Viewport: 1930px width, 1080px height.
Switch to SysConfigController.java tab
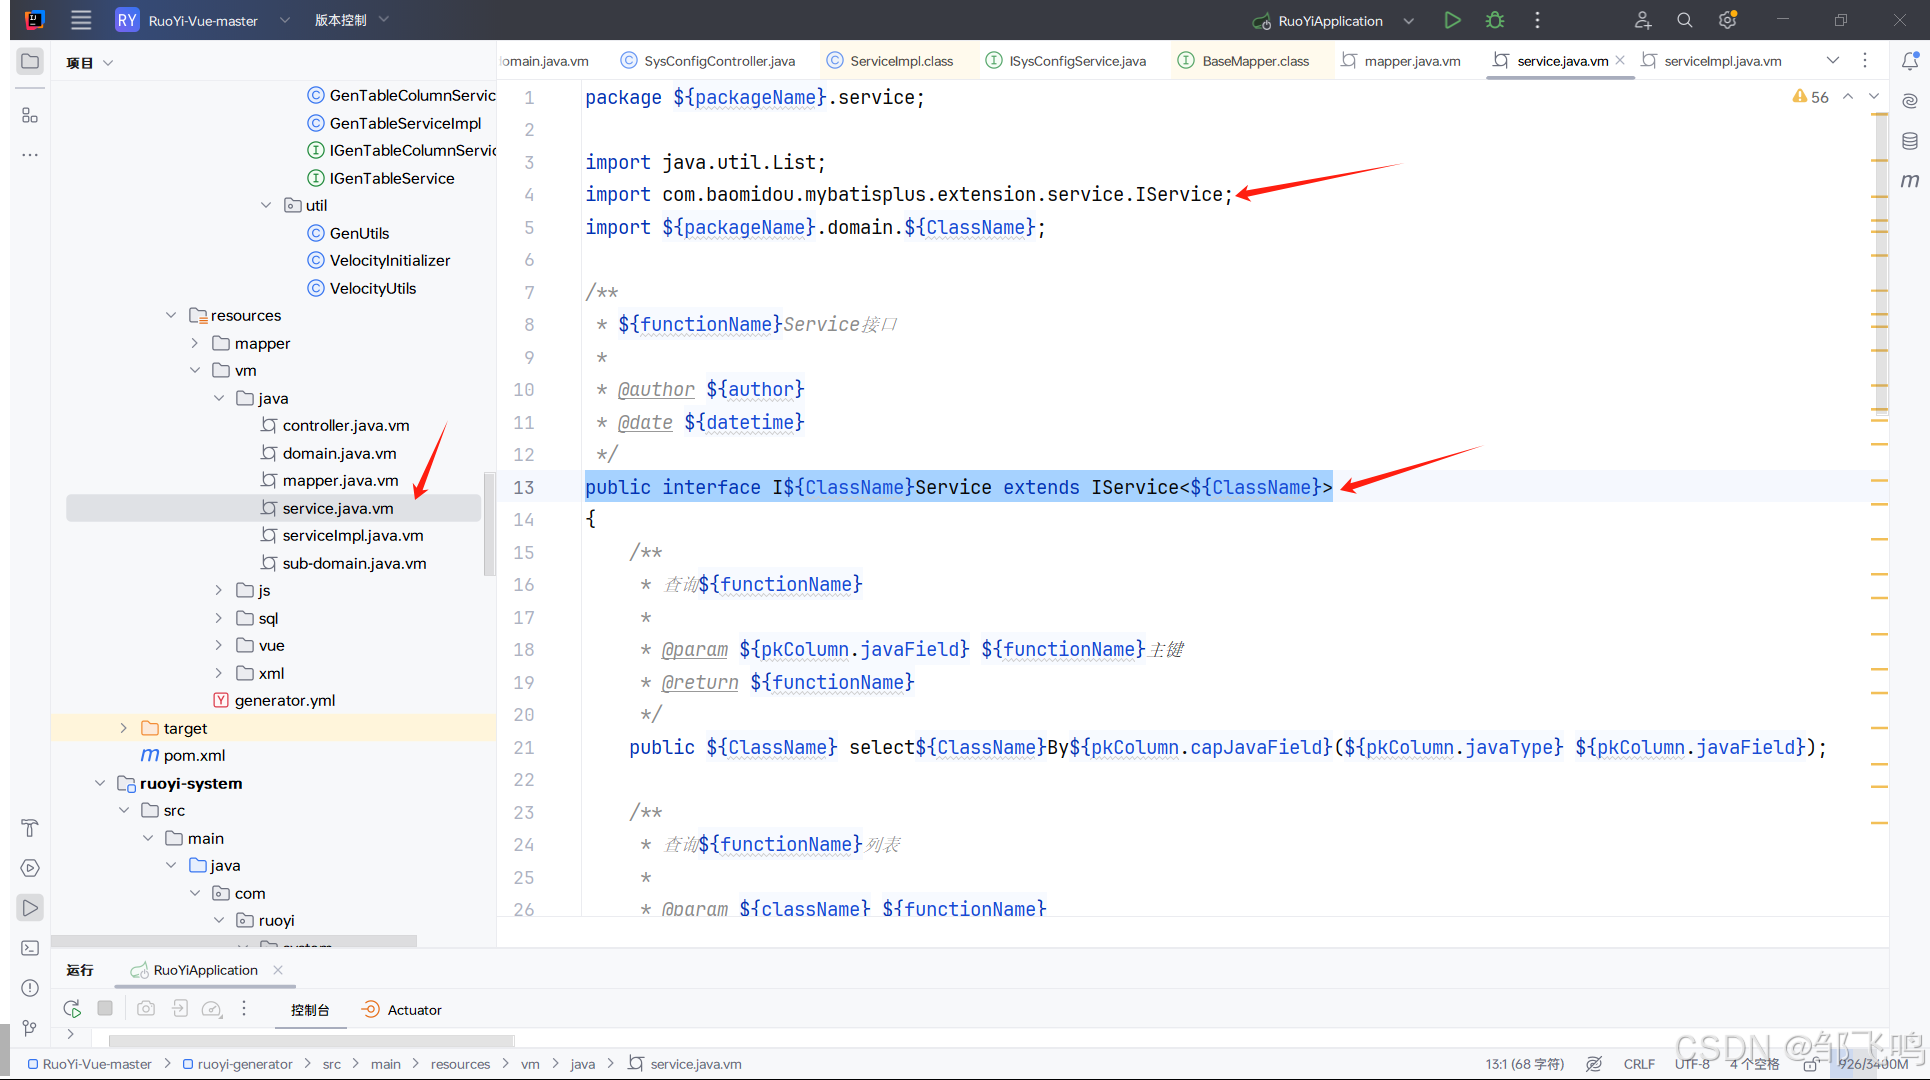pos(708,61)
